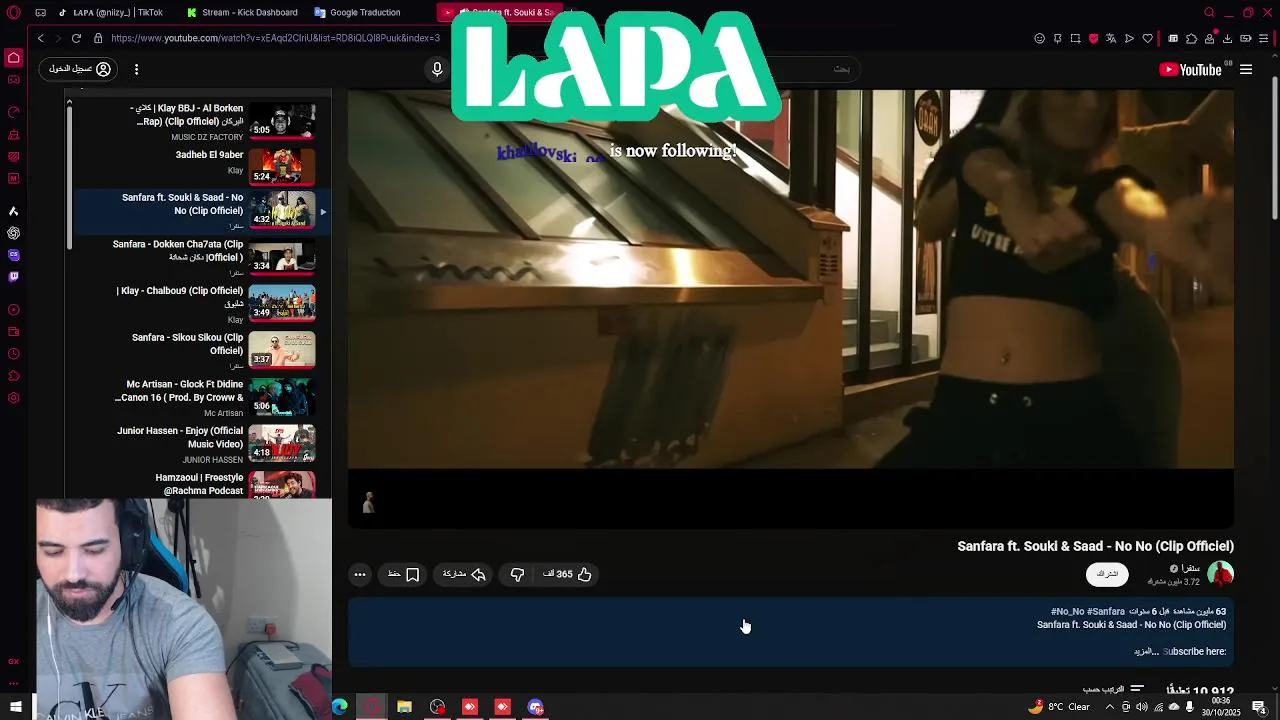The width and height of the screenshot is (1280, 720).
Task: Expand the description with المزيد
Action: coord(1146,651)
